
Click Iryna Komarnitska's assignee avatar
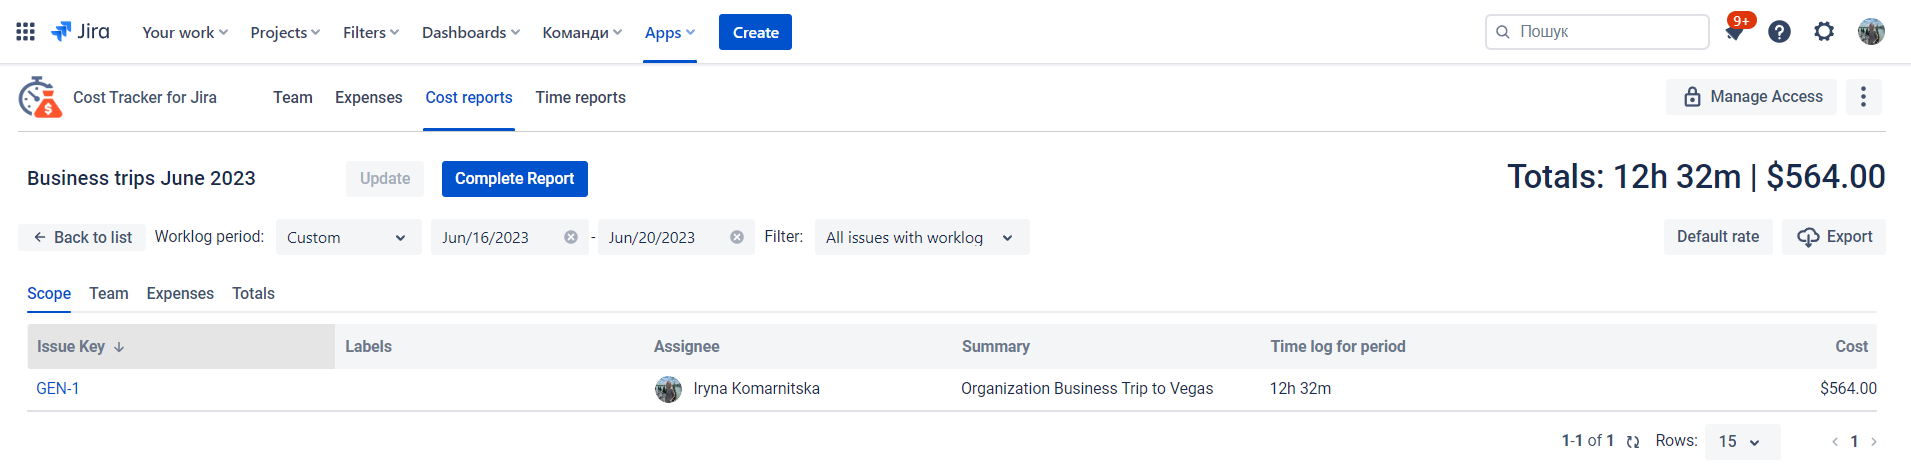pos(668,389)
